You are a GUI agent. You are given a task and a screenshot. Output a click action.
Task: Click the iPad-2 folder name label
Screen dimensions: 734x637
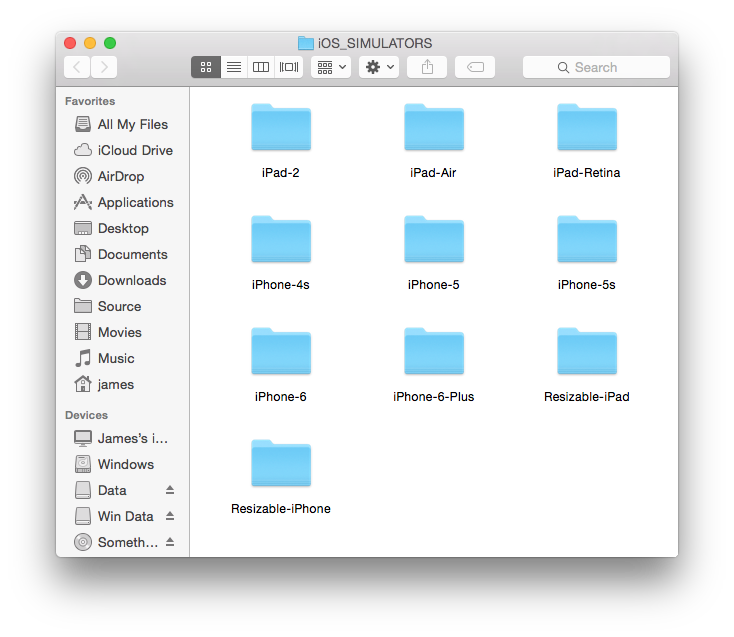point(281,173)
